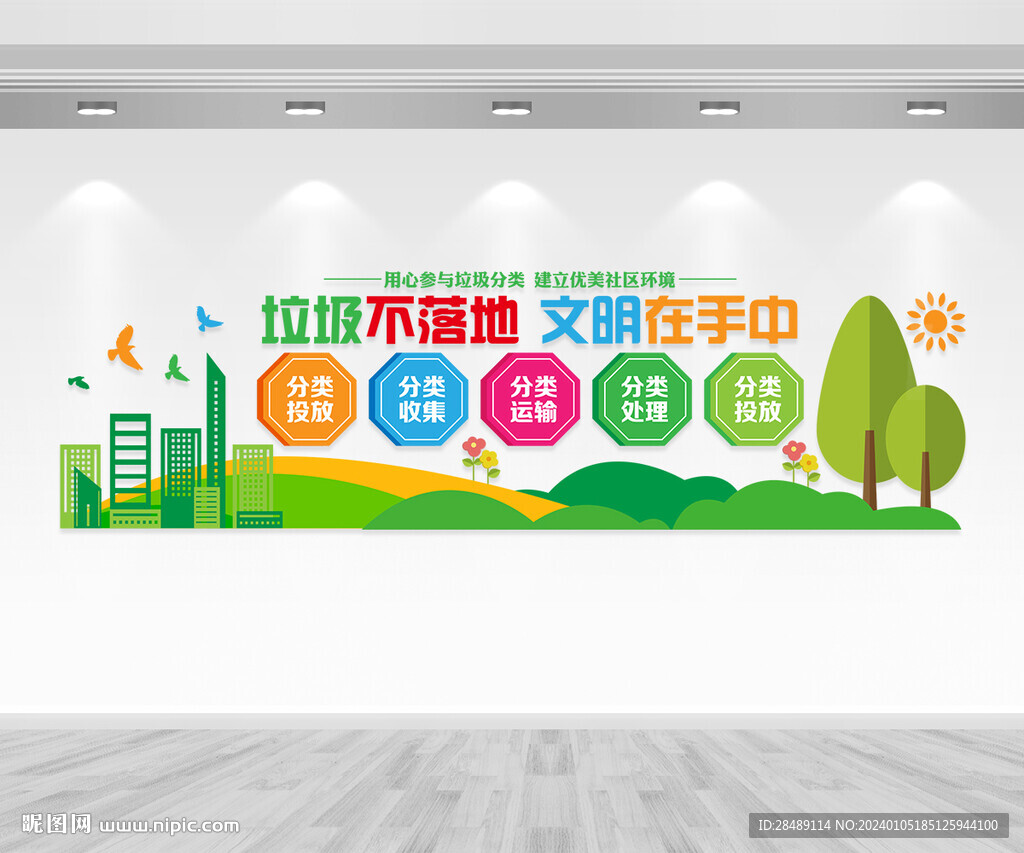Click the subtitle 用心参与垃圾分类
Image resolution: width=1024 pixels, height=853 pixels.
pyautogui.click(x=454, y=280)
